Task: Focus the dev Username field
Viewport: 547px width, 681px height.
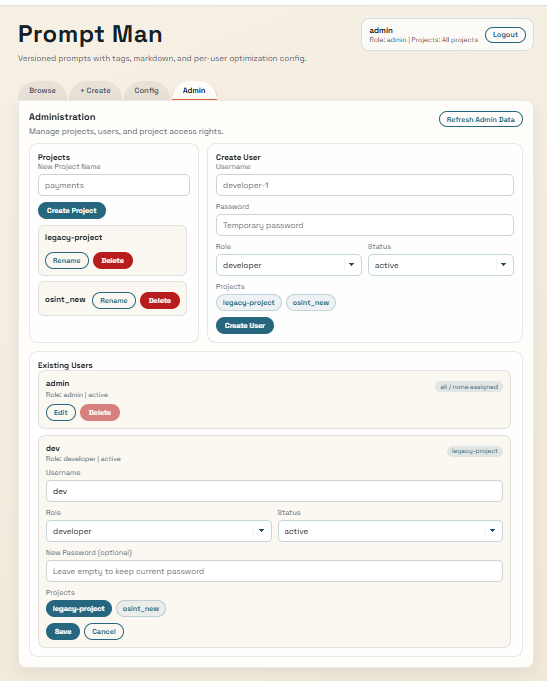Action: [274, 491]
